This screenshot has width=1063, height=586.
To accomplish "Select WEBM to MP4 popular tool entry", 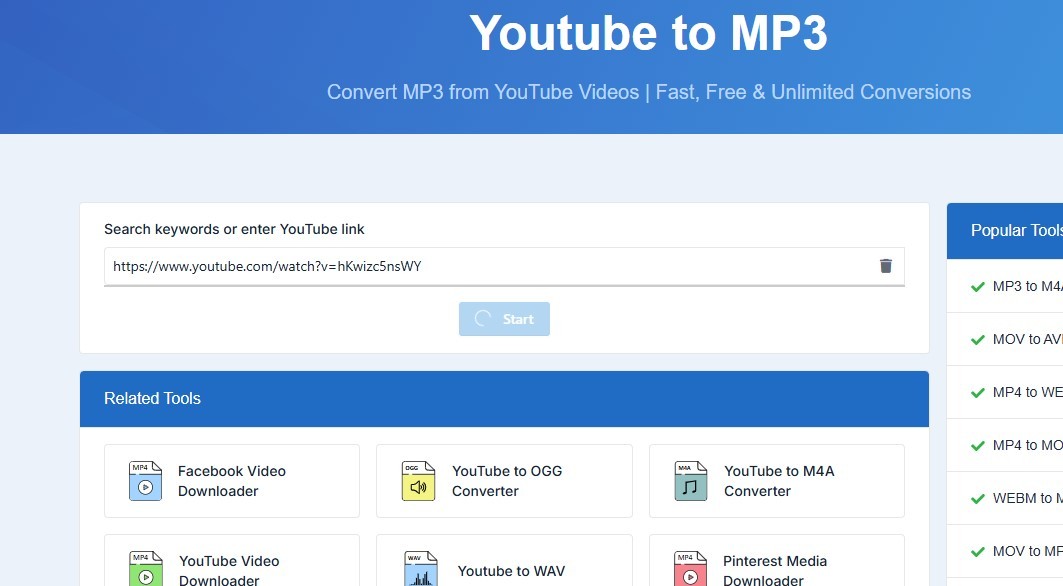I will point(1005,498).
